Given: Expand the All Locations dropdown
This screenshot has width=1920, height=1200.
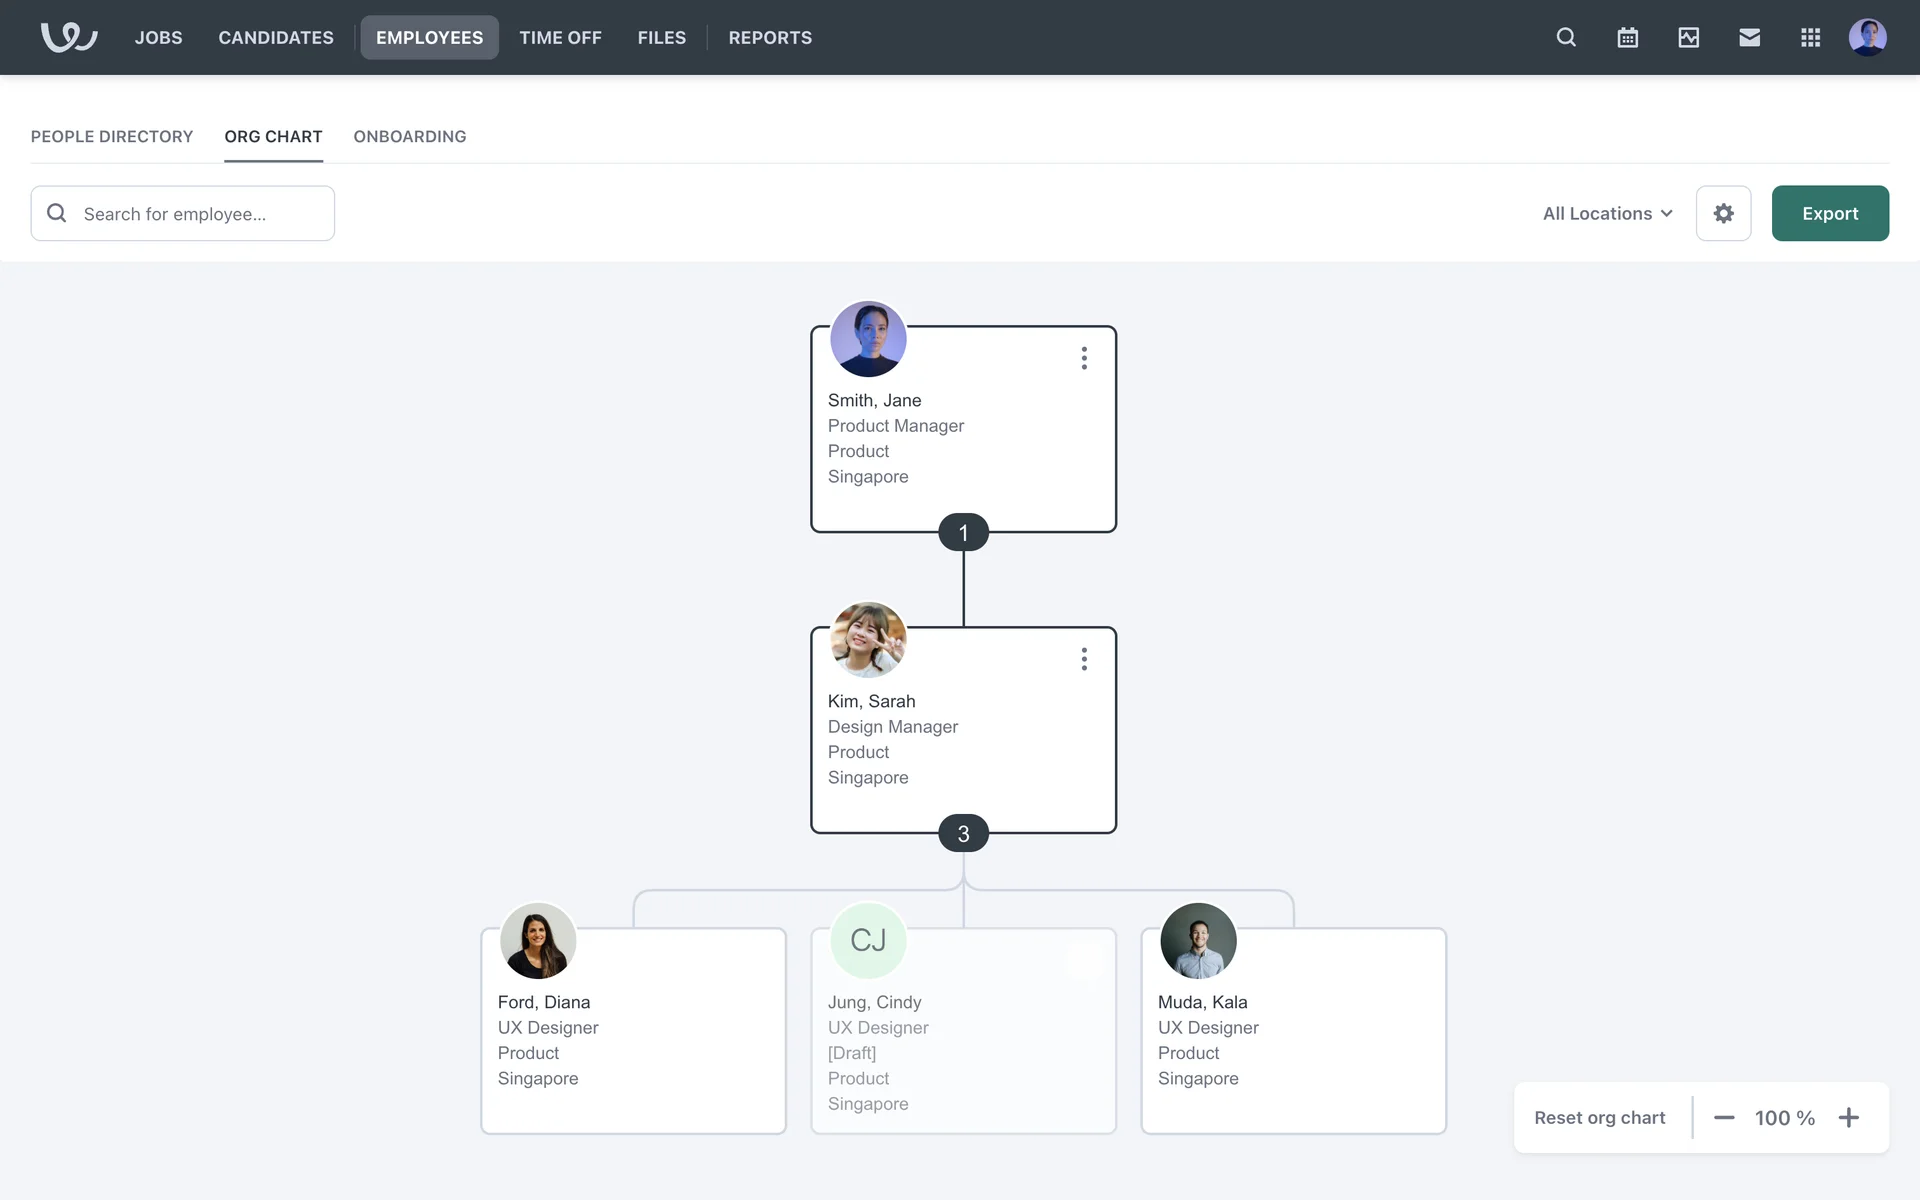Looking at the screenshot, I should pyautogui.click(x=1607, y=213).
